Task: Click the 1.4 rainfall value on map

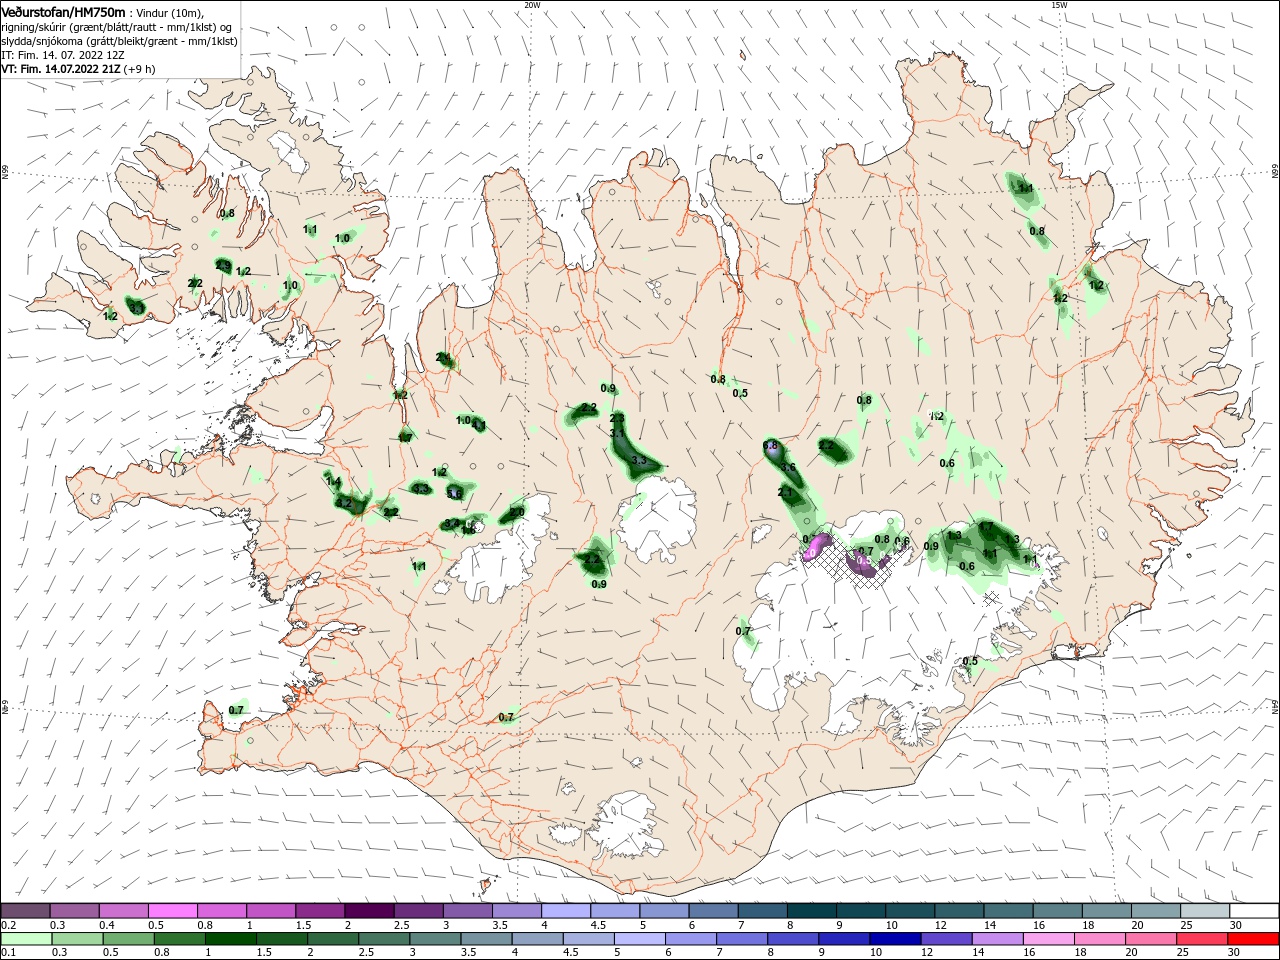Action: tap(334, 482)
